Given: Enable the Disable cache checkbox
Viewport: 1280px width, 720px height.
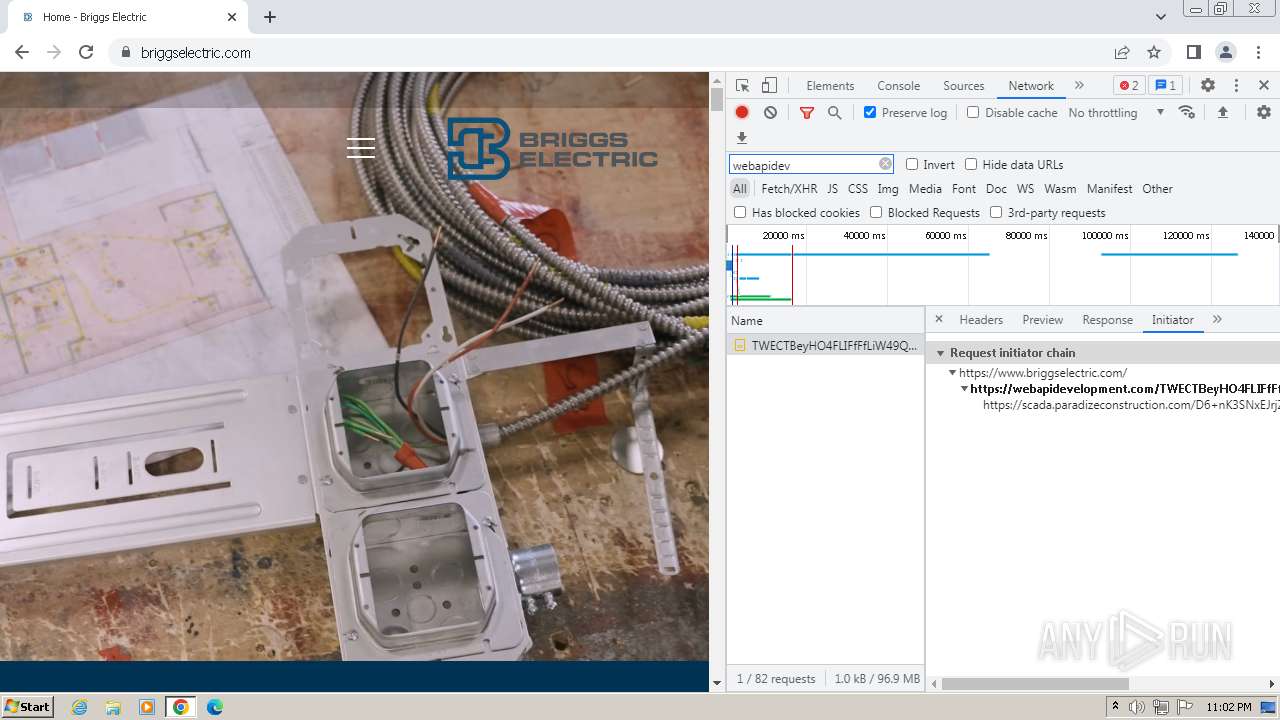Looking at the screenshot, I should pyautogui.click(x=973, y=112).
